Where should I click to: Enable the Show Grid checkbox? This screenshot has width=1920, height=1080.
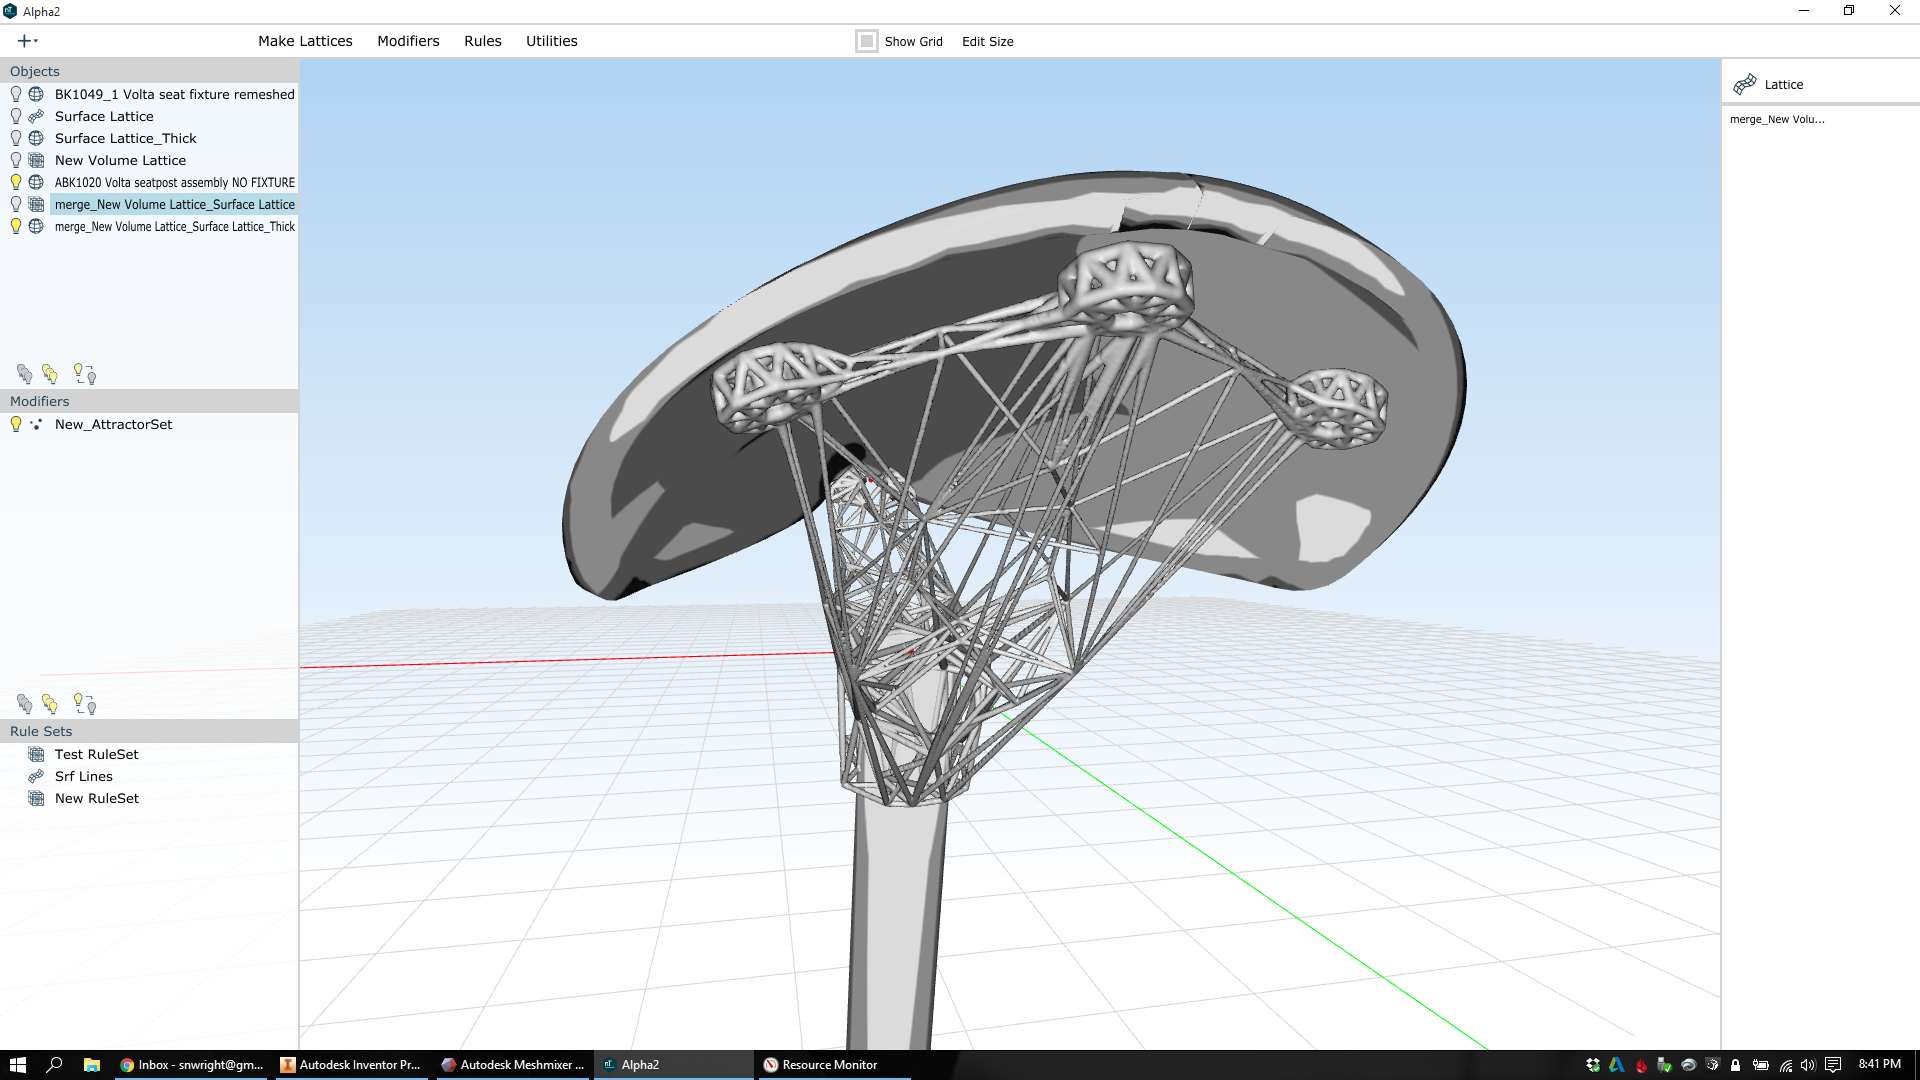pyautogui.click(x=867, y=41)
